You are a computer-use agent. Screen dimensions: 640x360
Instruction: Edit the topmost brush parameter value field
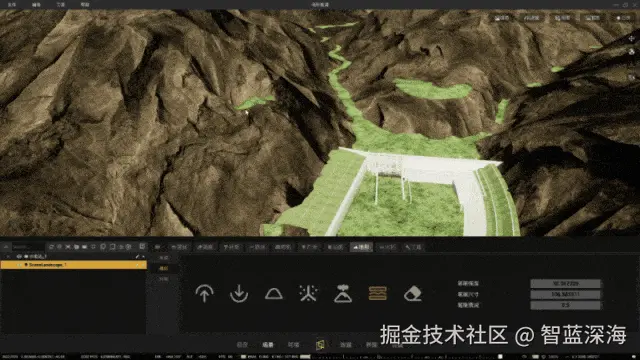coord(565,283)
